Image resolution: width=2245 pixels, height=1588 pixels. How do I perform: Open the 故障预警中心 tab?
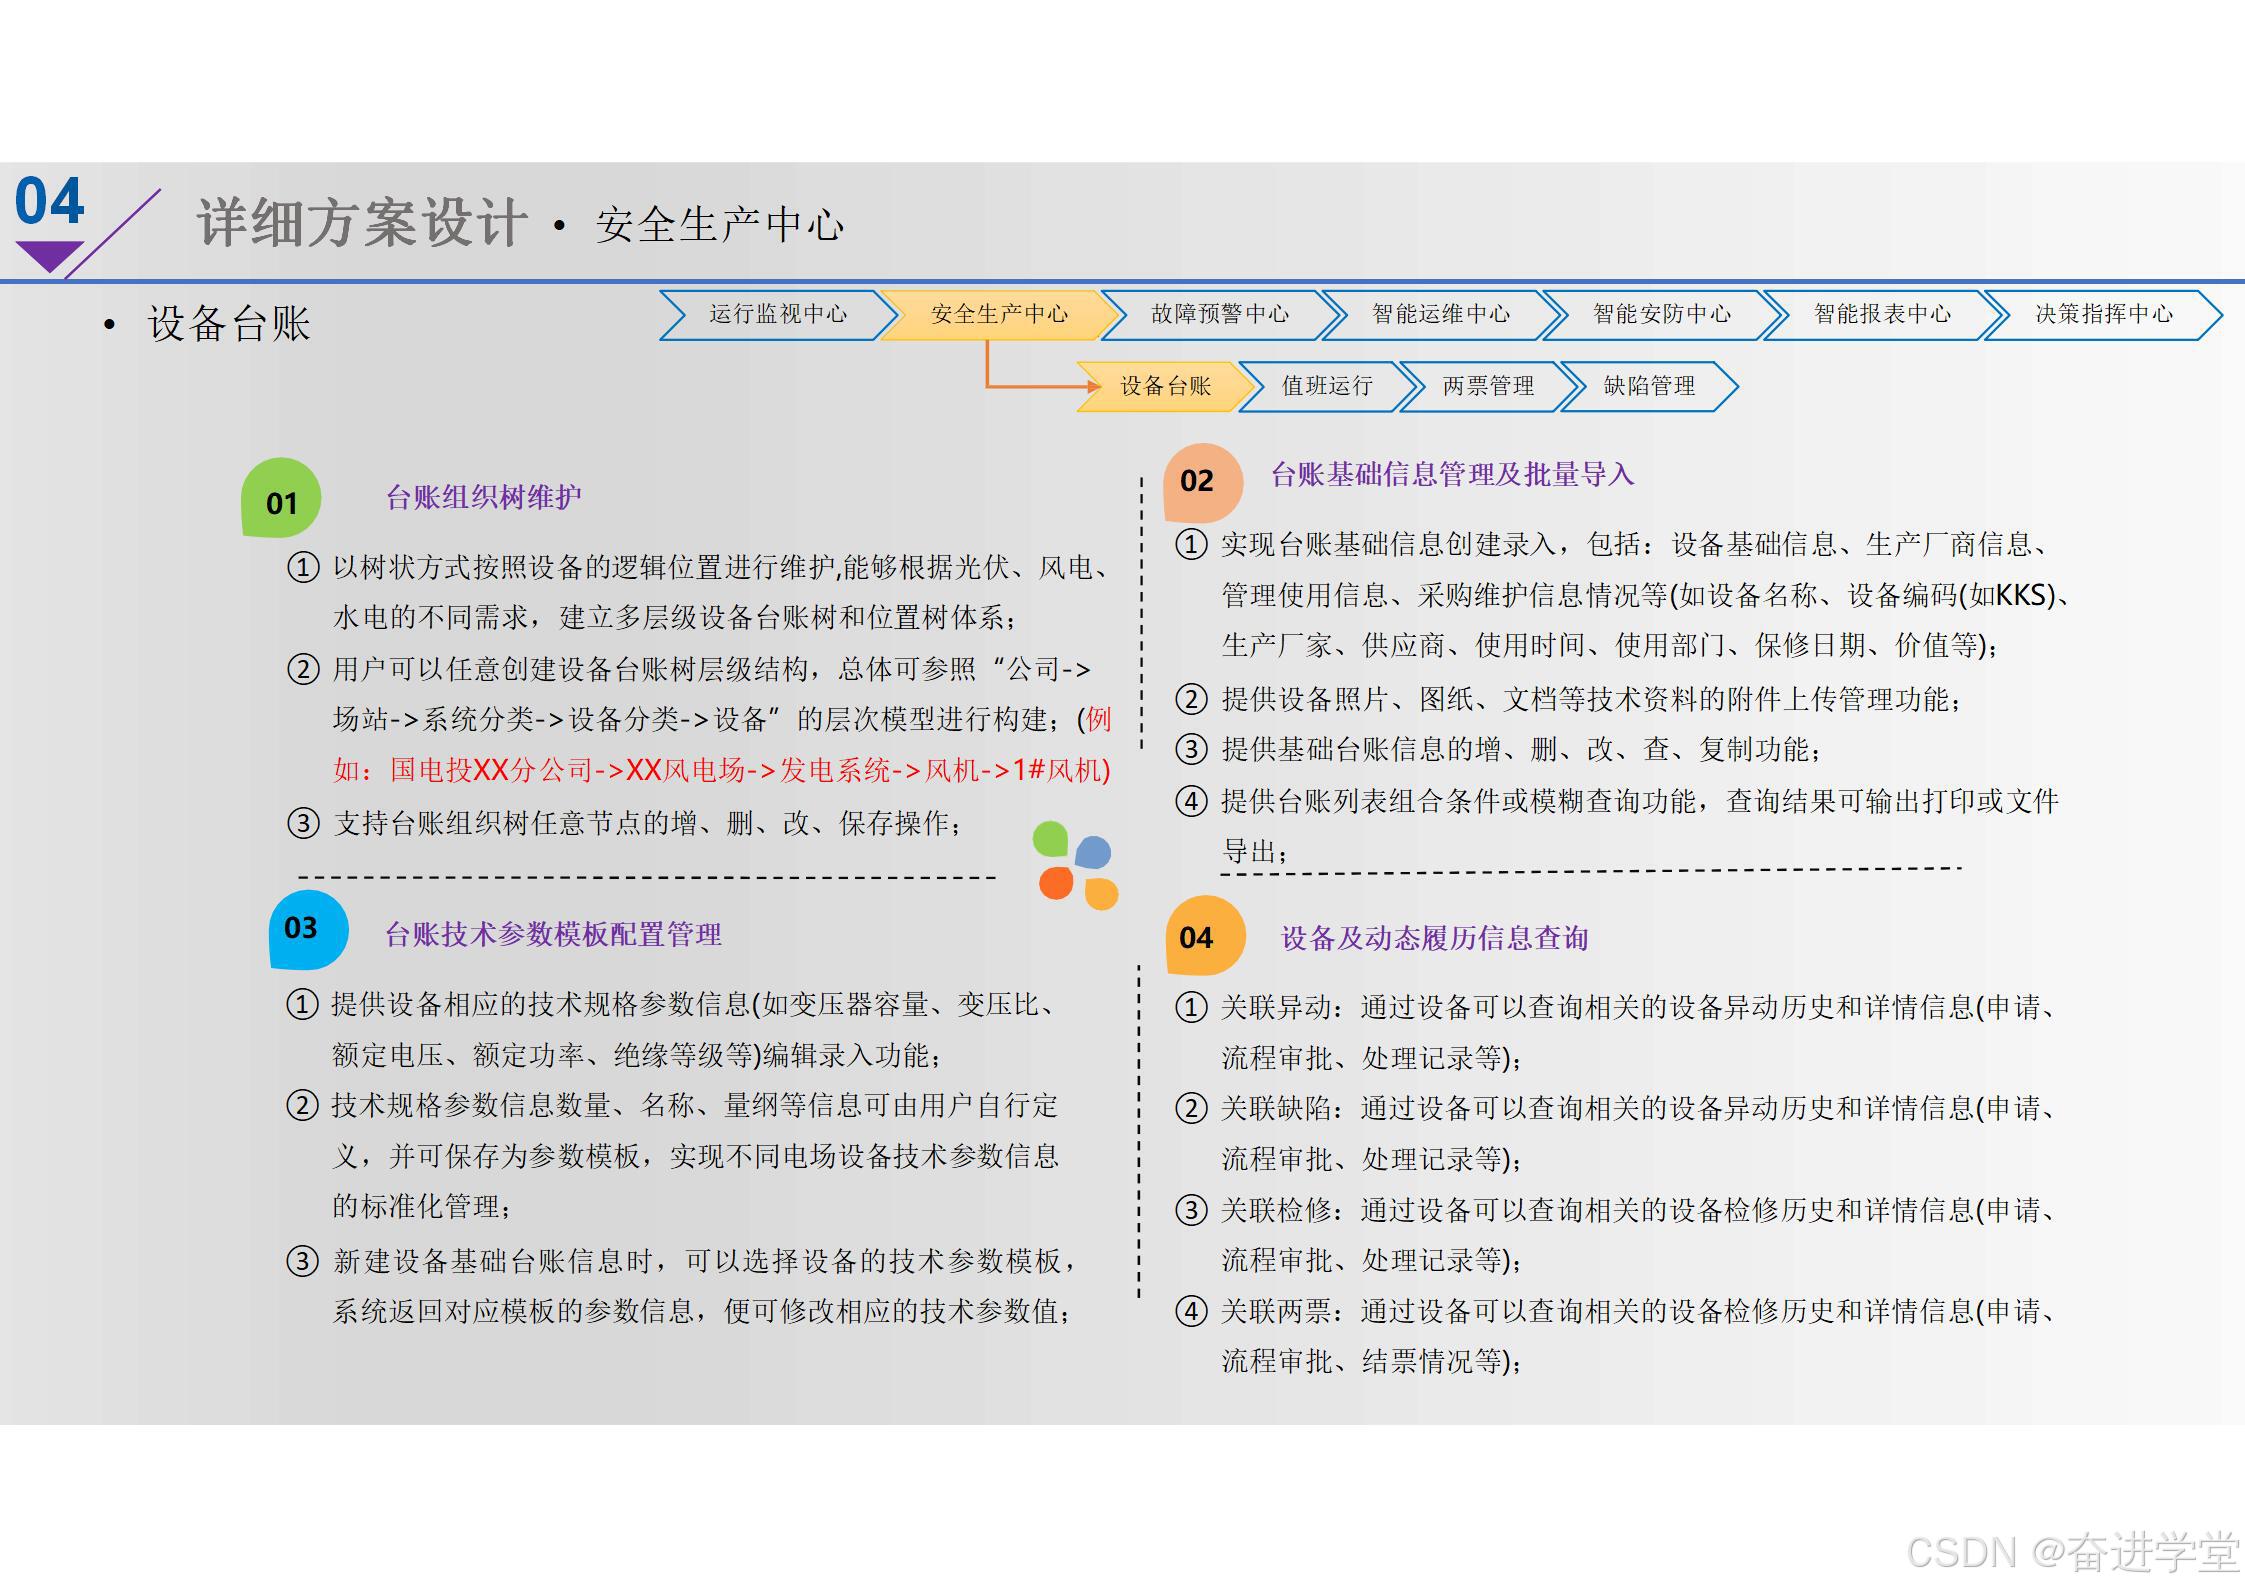point(1219,315)
